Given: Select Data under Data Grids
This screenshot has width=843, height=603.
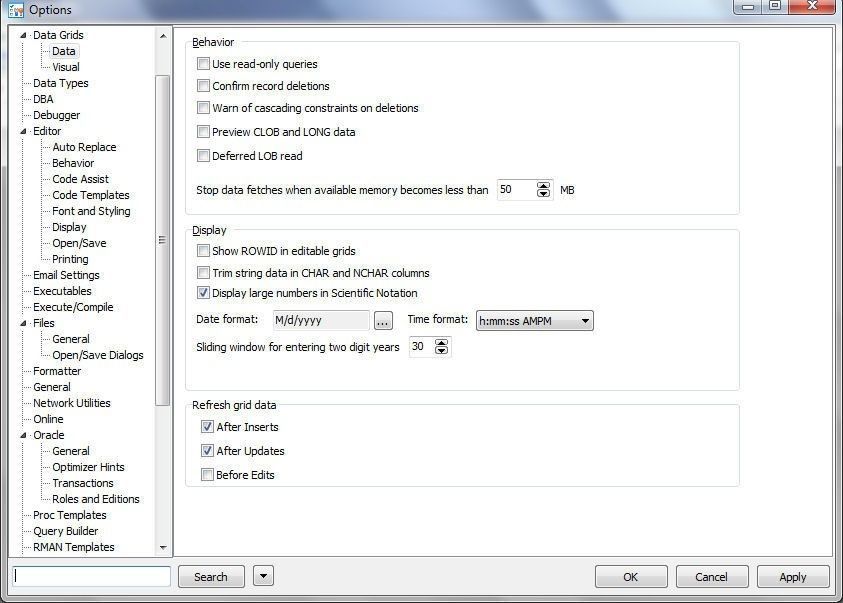Looking at the screenshot, I should coord(63,51).
